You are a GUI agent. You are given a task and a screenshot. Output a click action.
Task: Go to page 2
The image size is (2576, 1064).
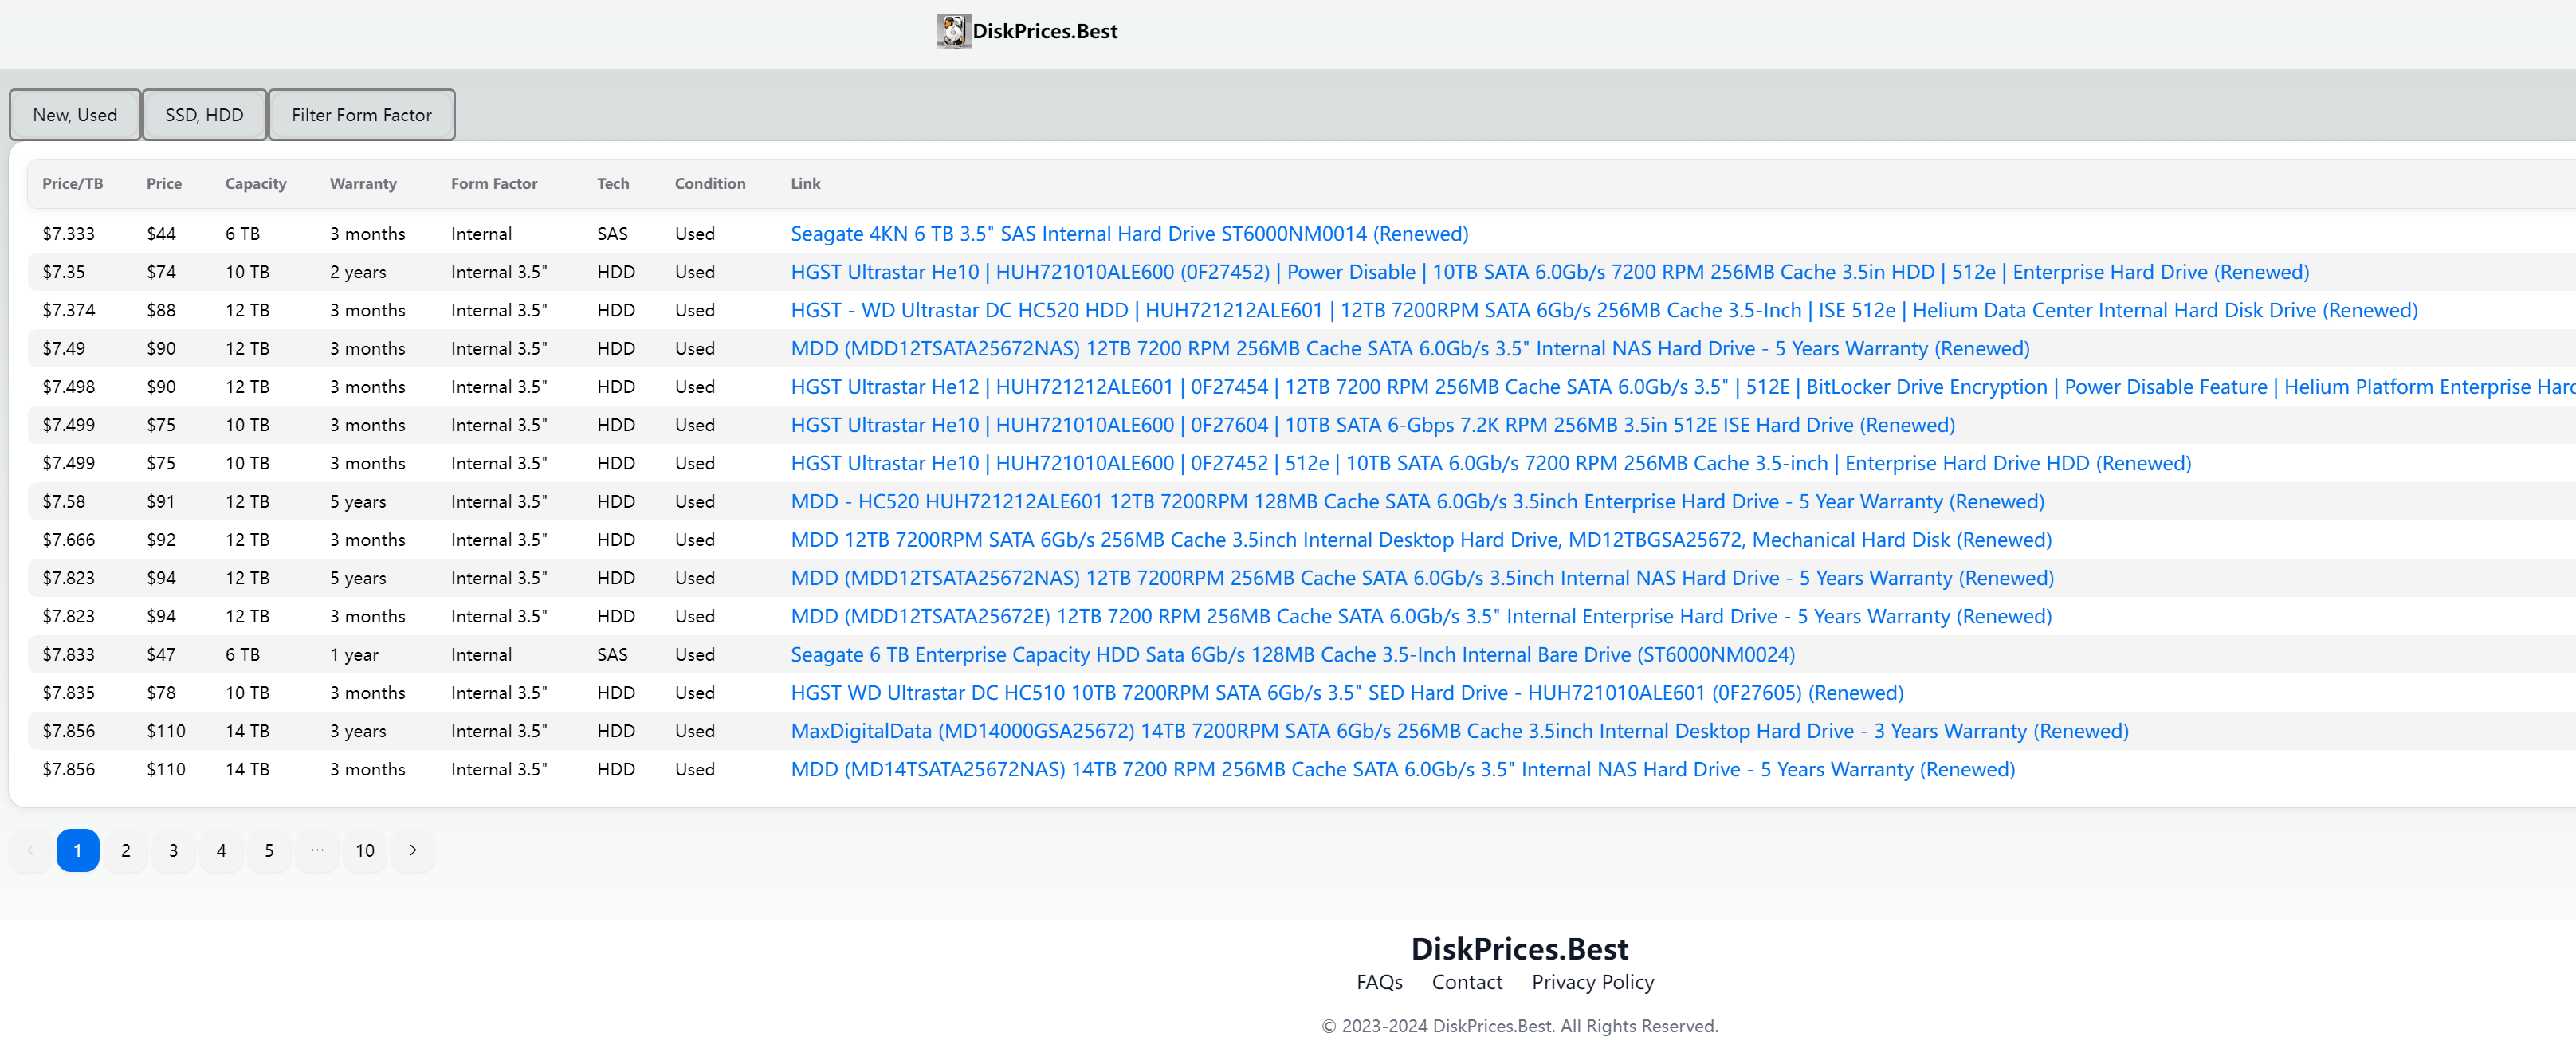pyautogui.click(x=126, y=850)
